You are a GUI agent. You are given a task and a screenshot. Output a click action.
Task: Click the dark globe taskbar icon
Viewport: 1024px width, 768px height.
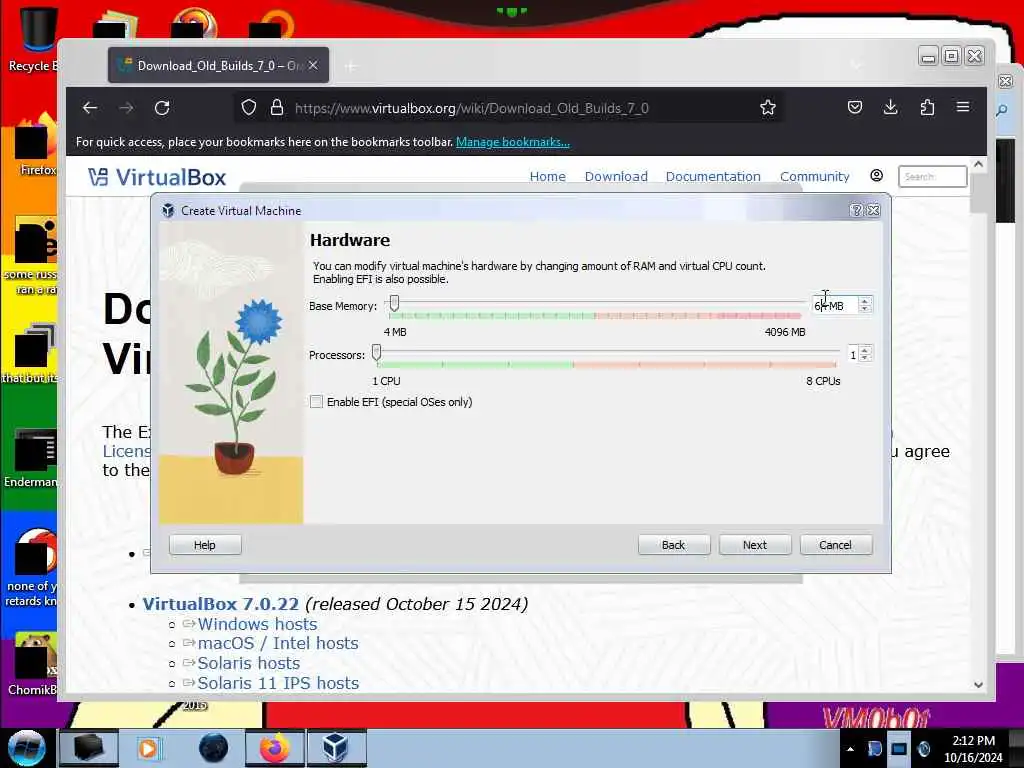[x=213, y=748]
